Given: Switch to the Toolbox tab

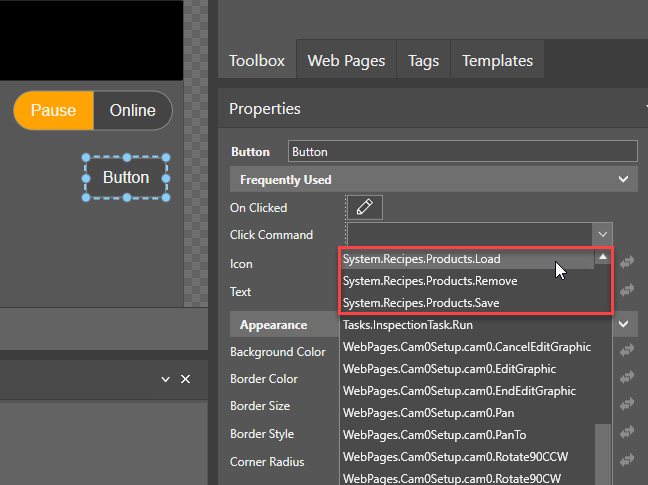Looking at the screenshot, I should pyautogui.click(x=257, y=61).
